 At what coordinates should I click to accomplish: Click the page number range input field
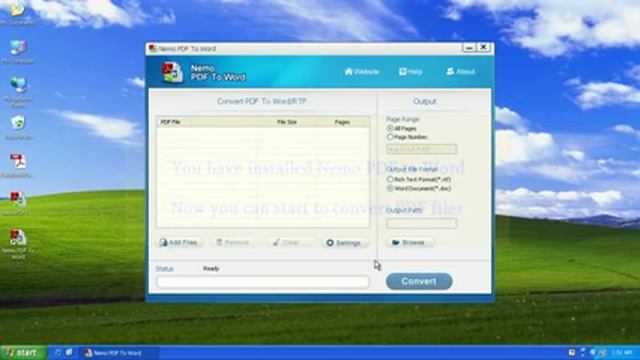(422, 149)
